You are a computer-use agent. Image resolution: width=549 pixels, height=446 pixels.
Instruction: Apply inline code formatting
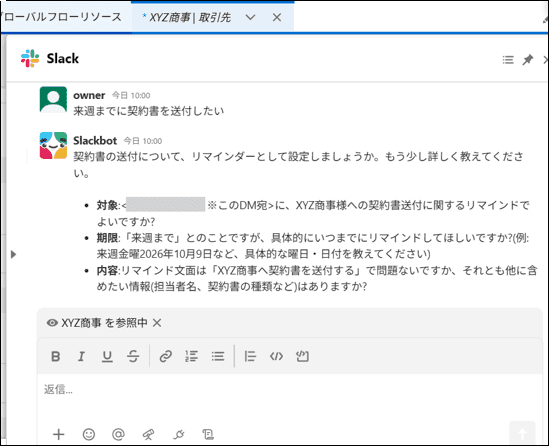point(276,356)
